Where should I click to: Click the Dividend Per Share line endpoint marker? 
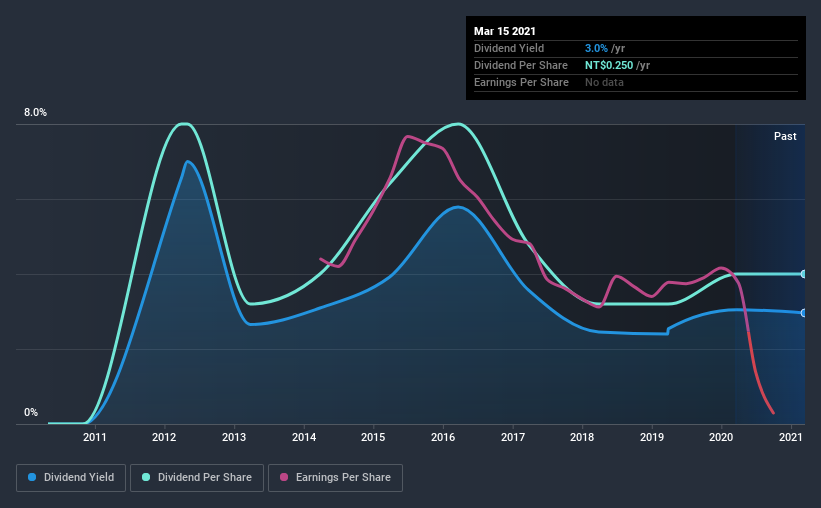pos(803,274)
